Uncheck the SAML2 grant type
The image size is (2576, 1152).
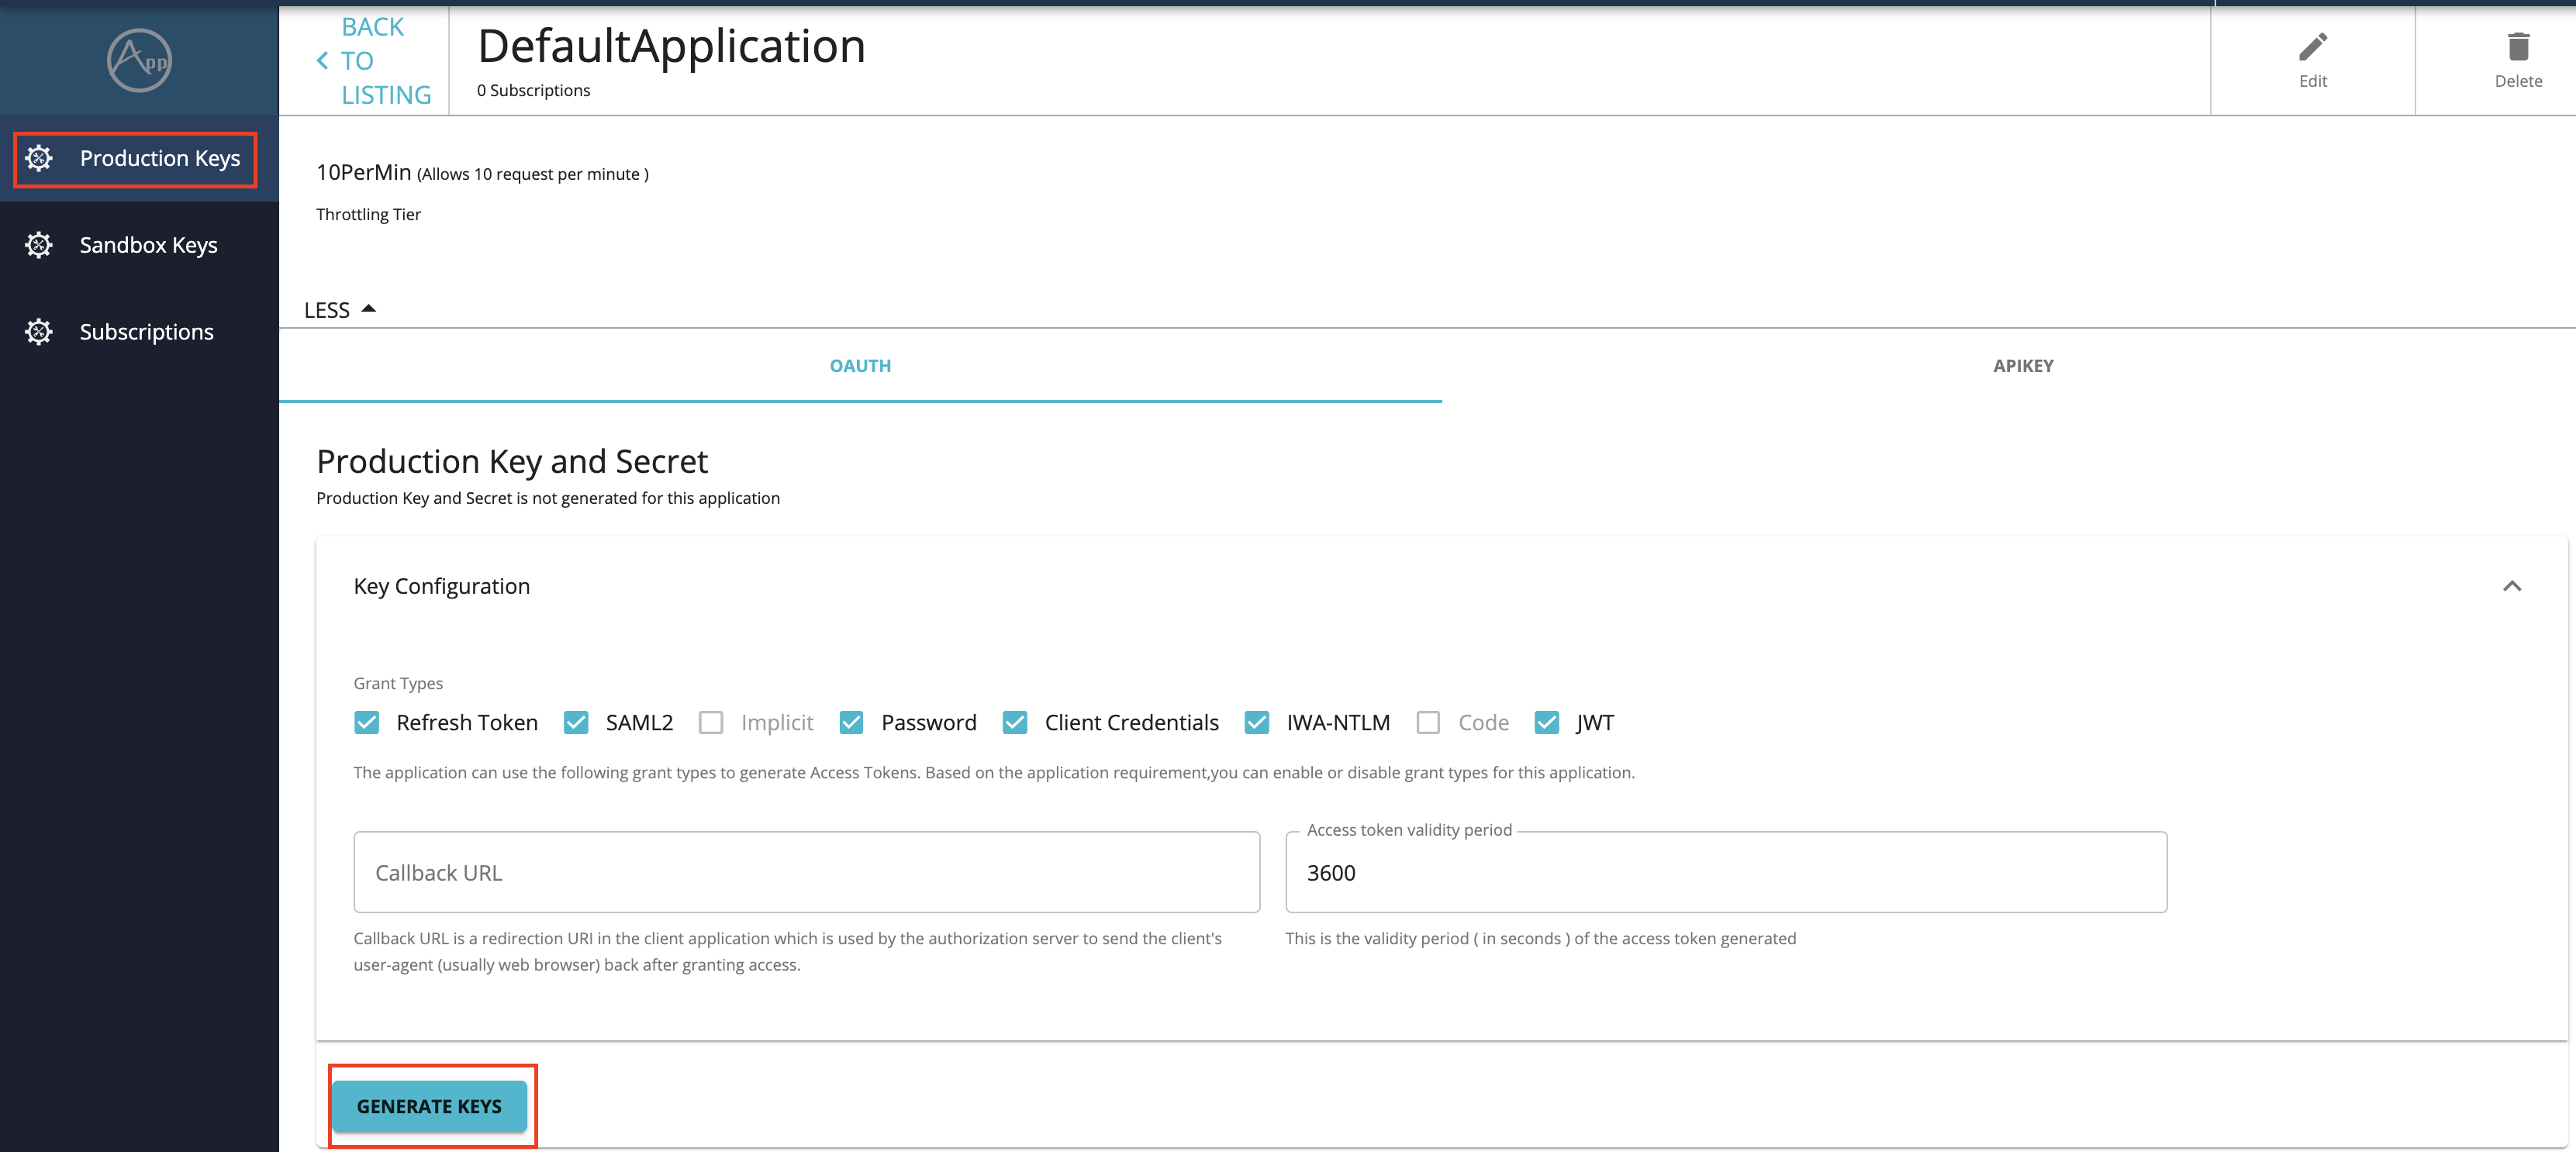coord(576,722)
